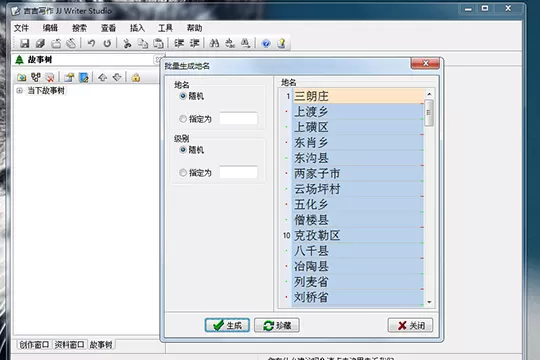The height and width of the screenshot is (360, 540).
Task: Click the light bulb tips icon
Action: 281,43
